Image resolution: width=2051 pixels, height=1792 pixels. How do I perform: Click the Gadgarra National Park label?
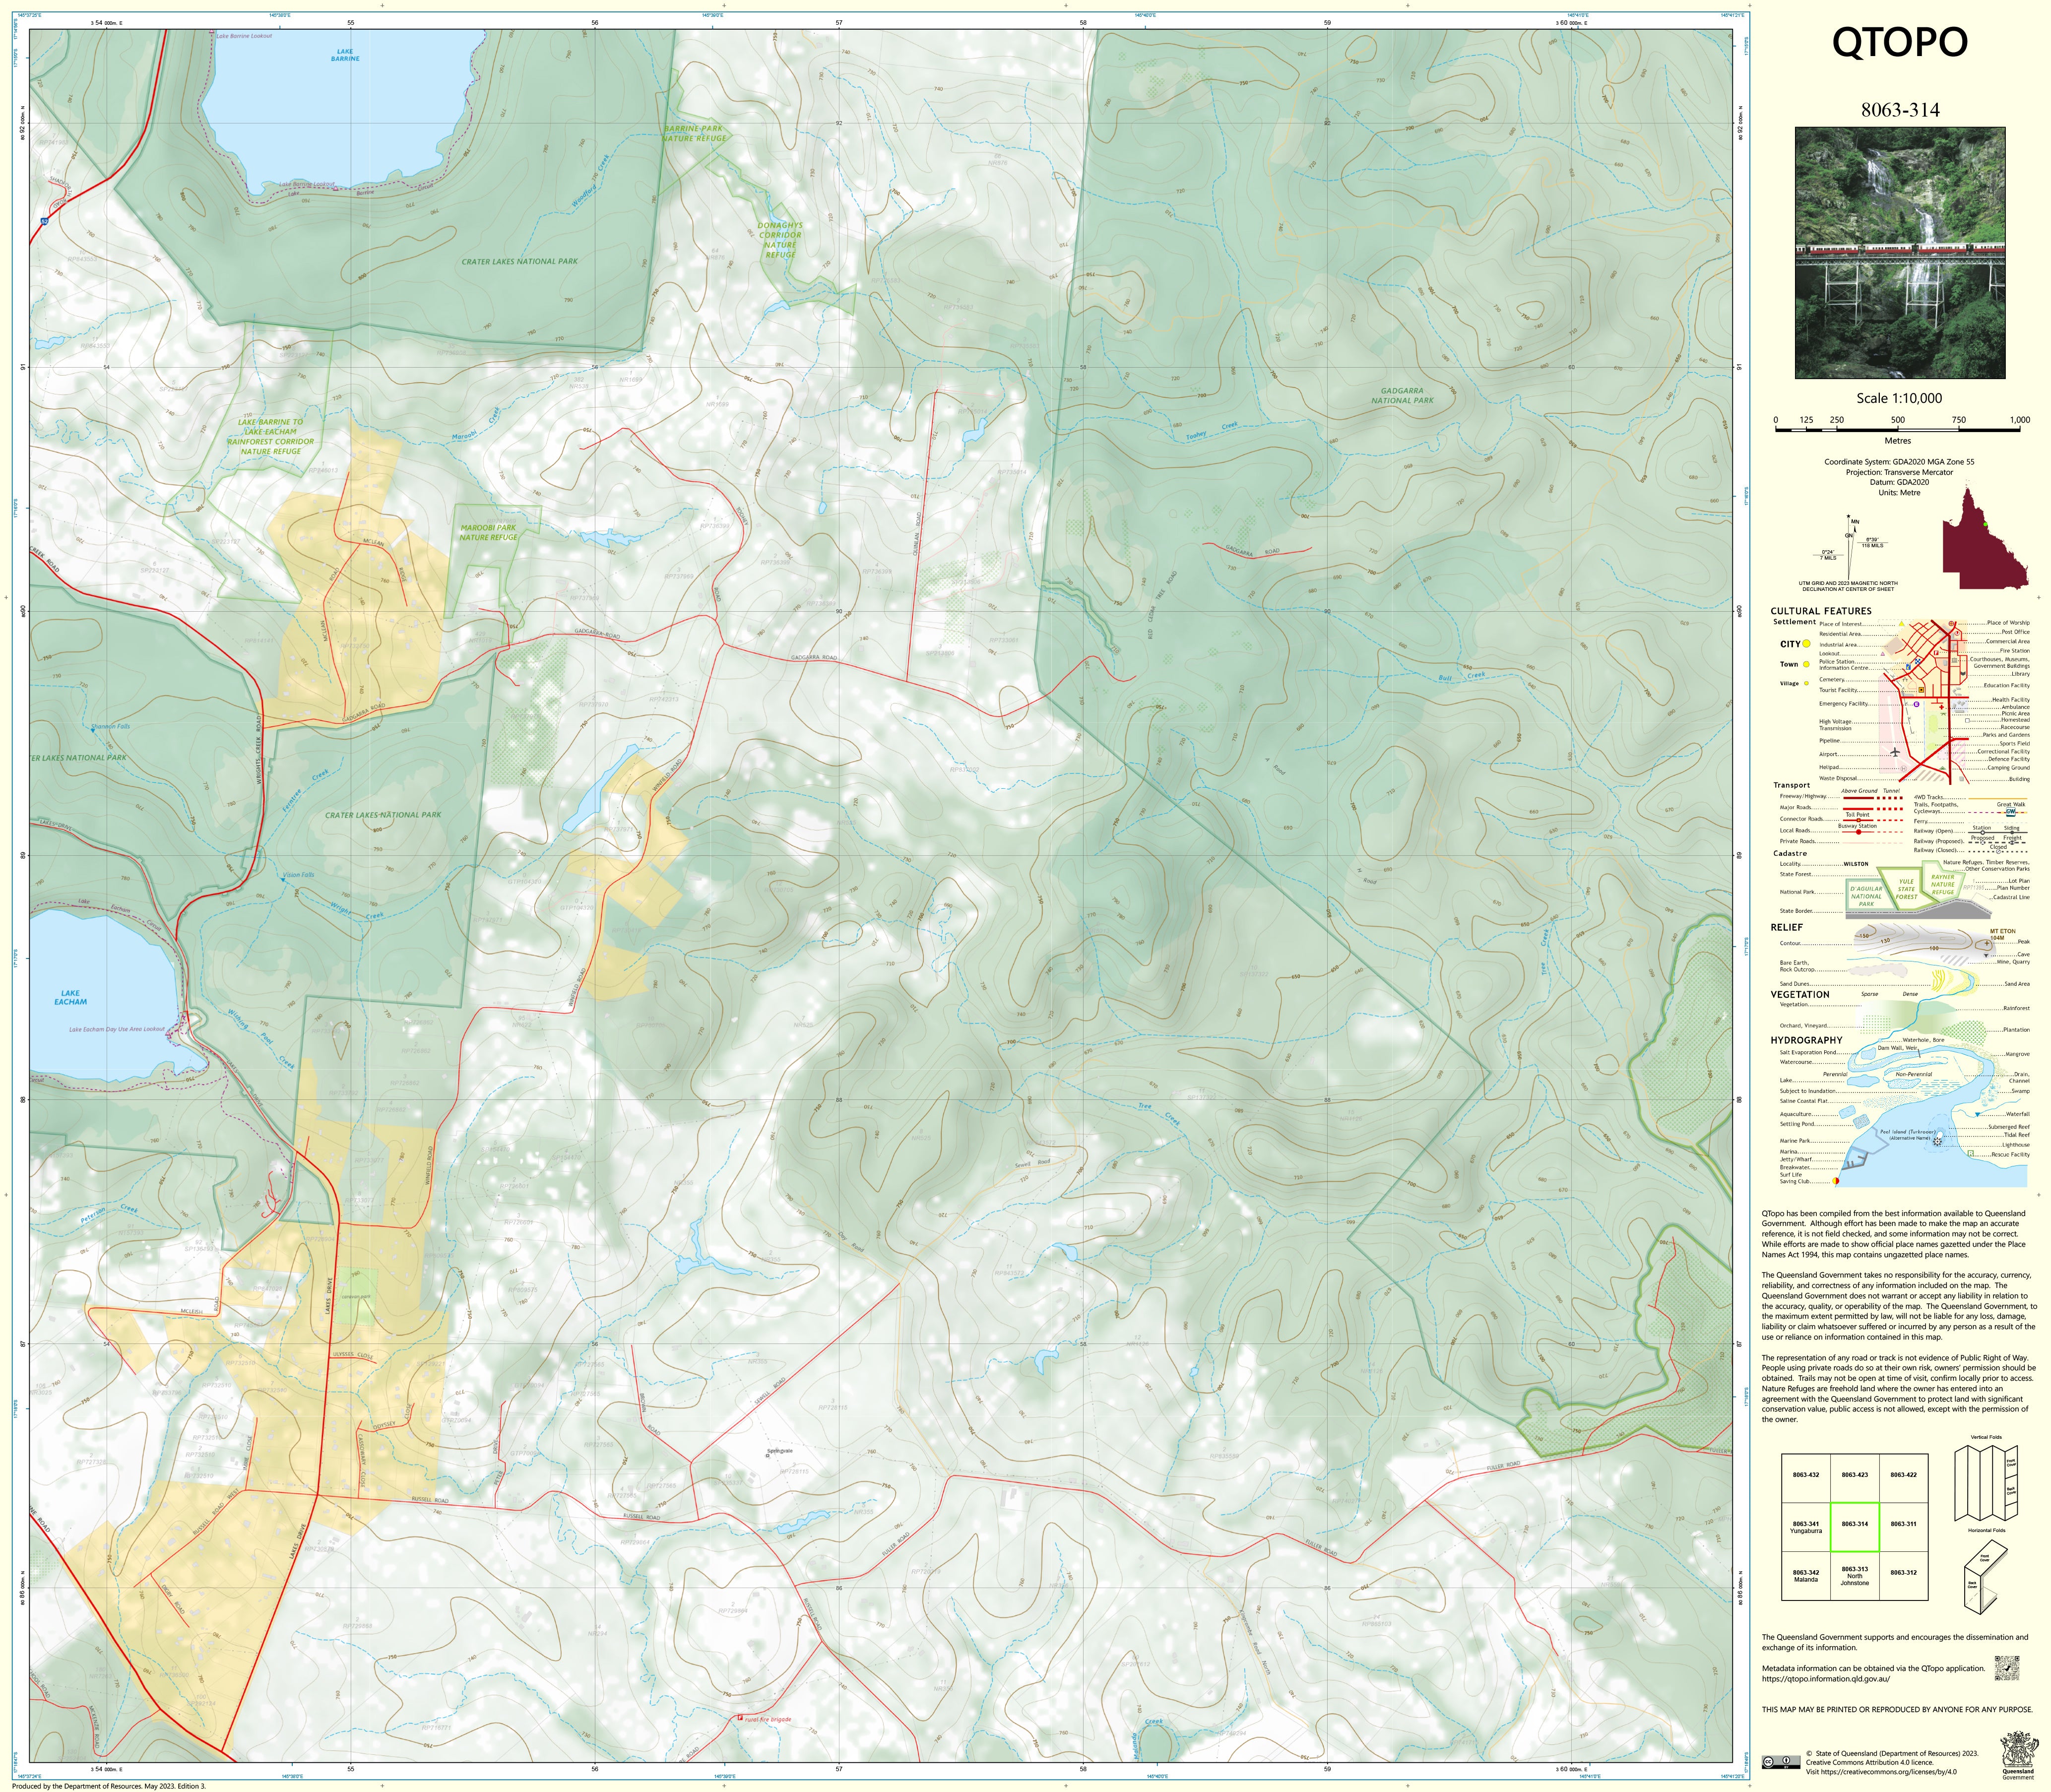tap(1402, 396)
